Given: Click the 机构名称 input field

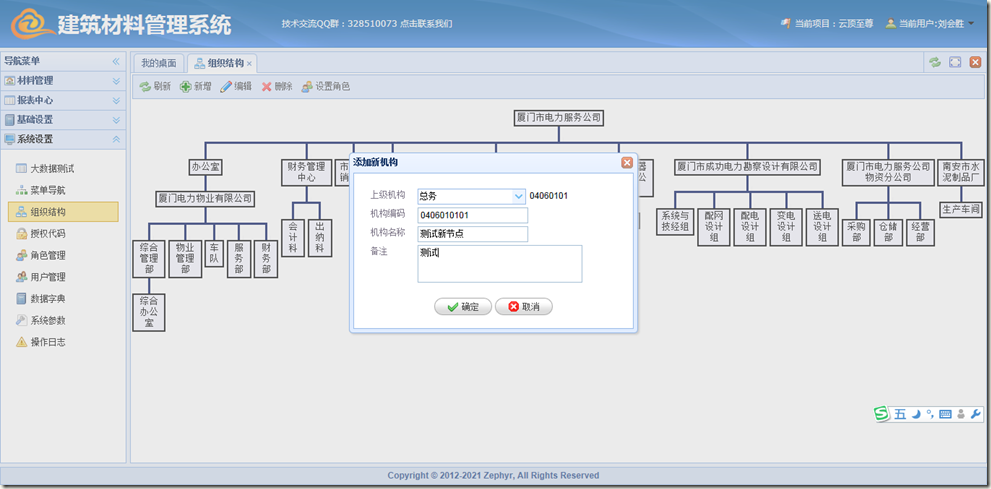Looking at the screenshot, I should click(472, 234).
